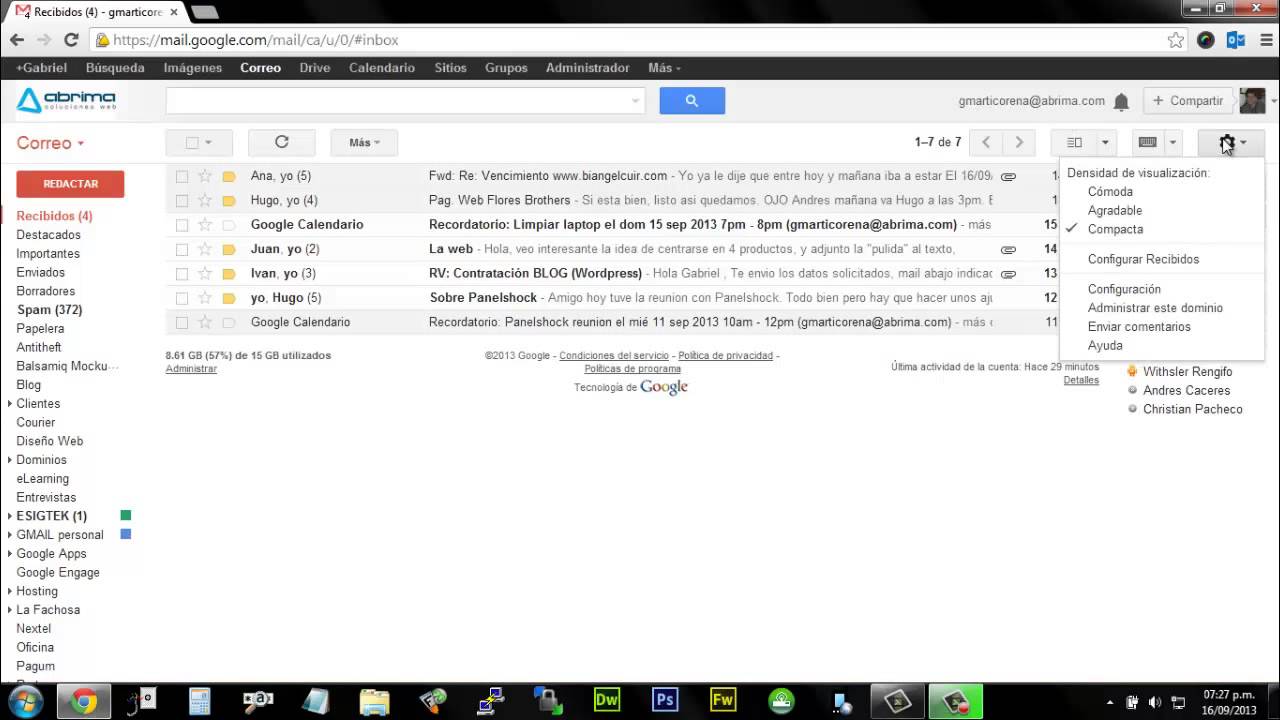
Task: Select Configurar Recibidos menu item
Action: click(1143, 259)
